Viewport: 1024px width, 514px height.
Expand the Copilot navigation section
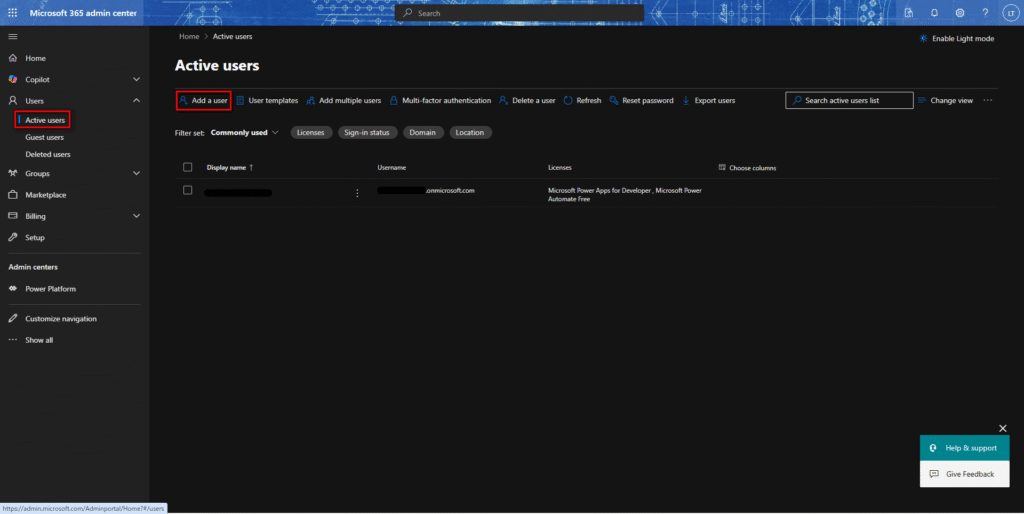[136, 79]
